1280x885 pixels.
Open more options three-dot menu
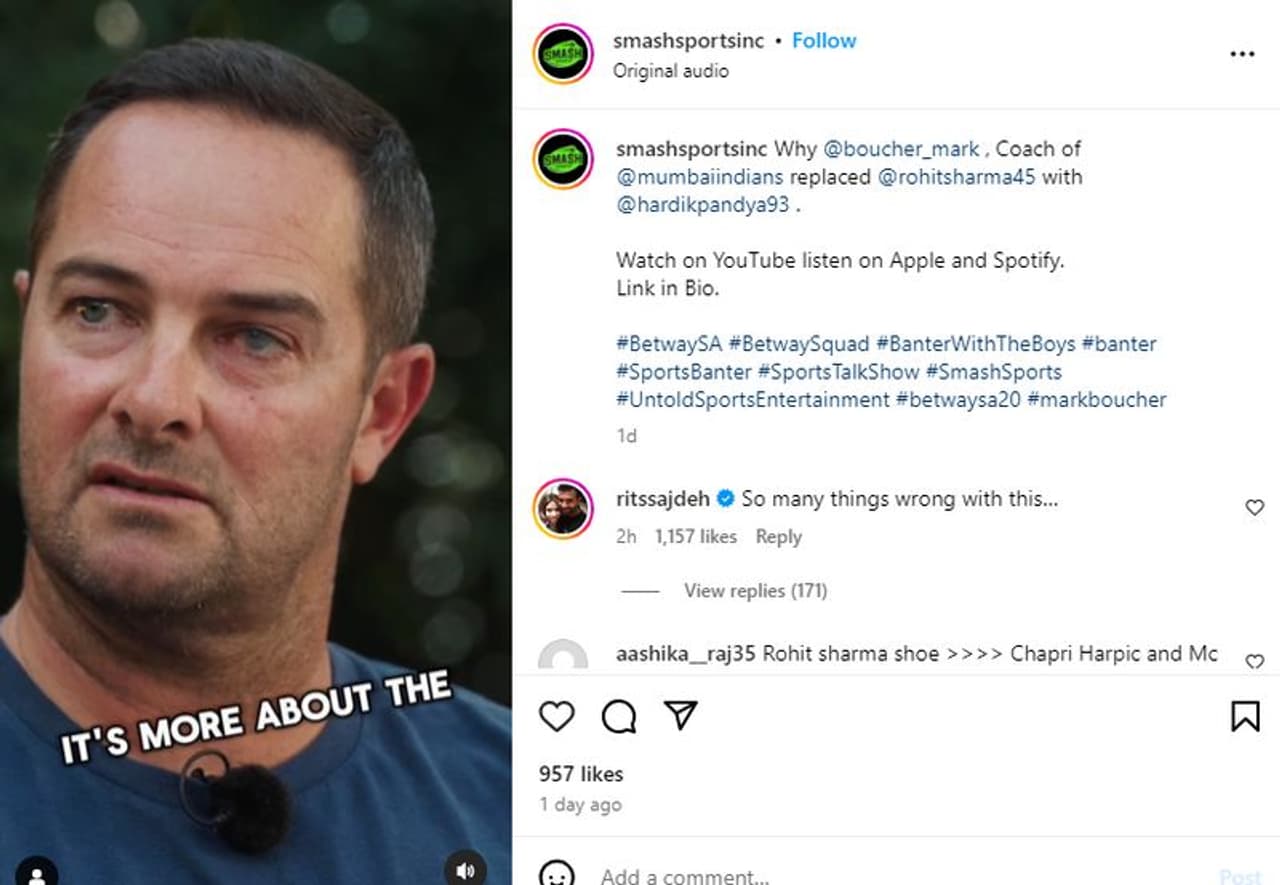pos(1242,54)
